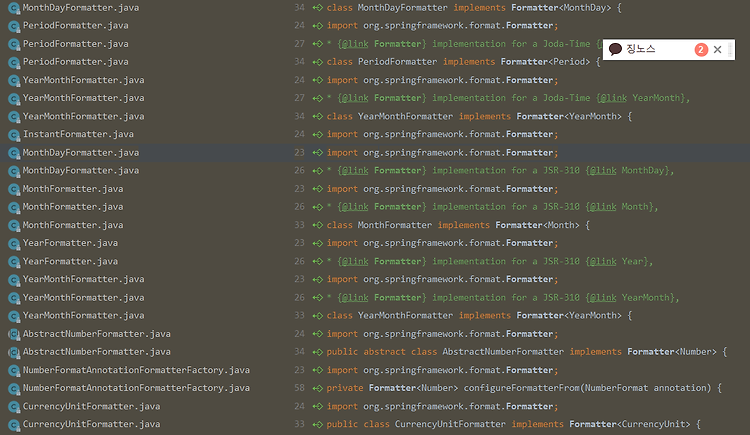Image resolution: width=750 pixels, height=435 pixels.
Task: Select MonthDayFormatter.java file name on line 34 row
Action: coord(81,8)
